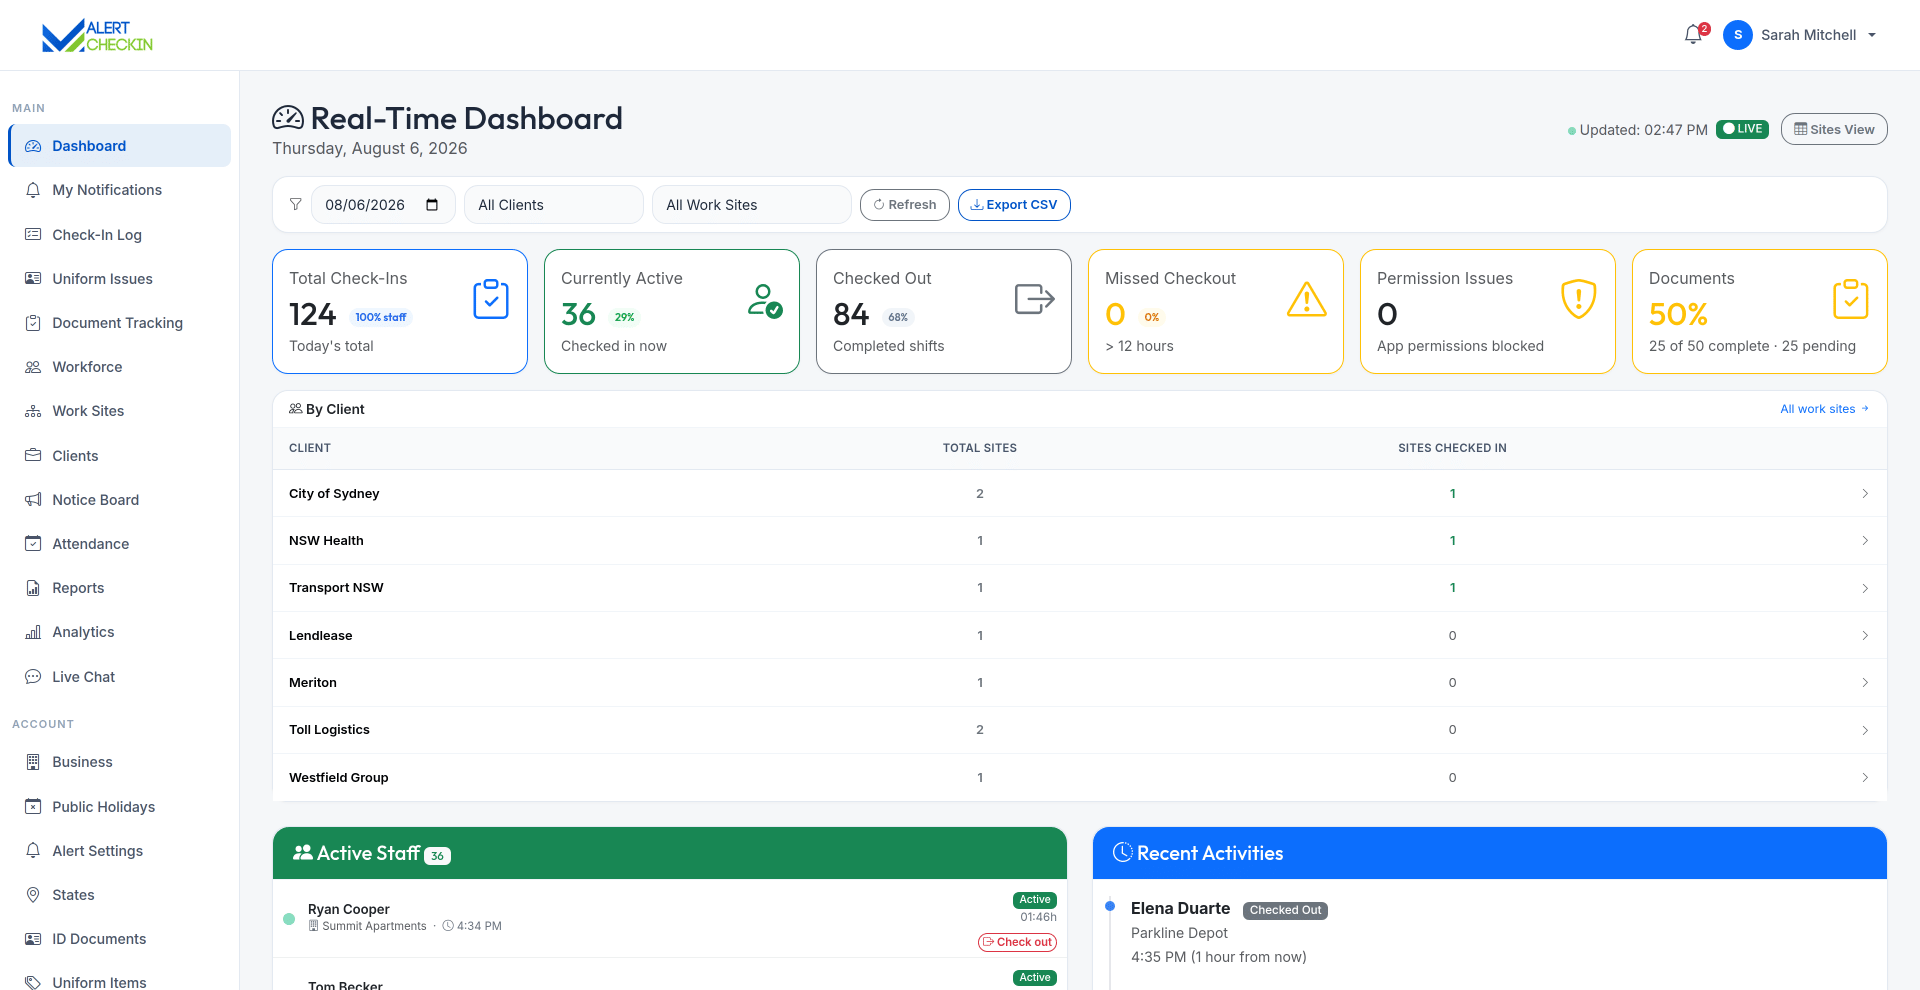Viewport: 1920px width, 990px height.
Task: Click the Alert CheckIn logo
Action: [x=97, y=35]
